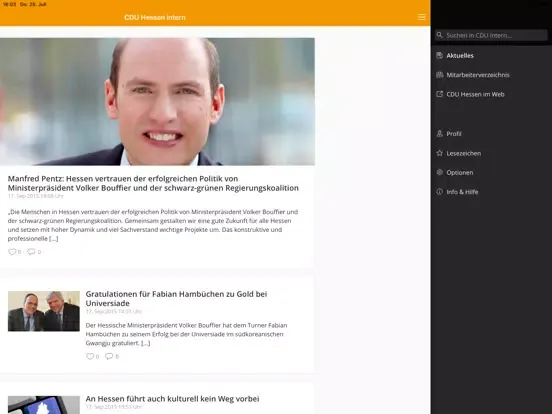This screenshot has height=414, width=552.
Task: Open CDU Hessen im Web link
Action: pyautogui.click(x=475, y=94)
